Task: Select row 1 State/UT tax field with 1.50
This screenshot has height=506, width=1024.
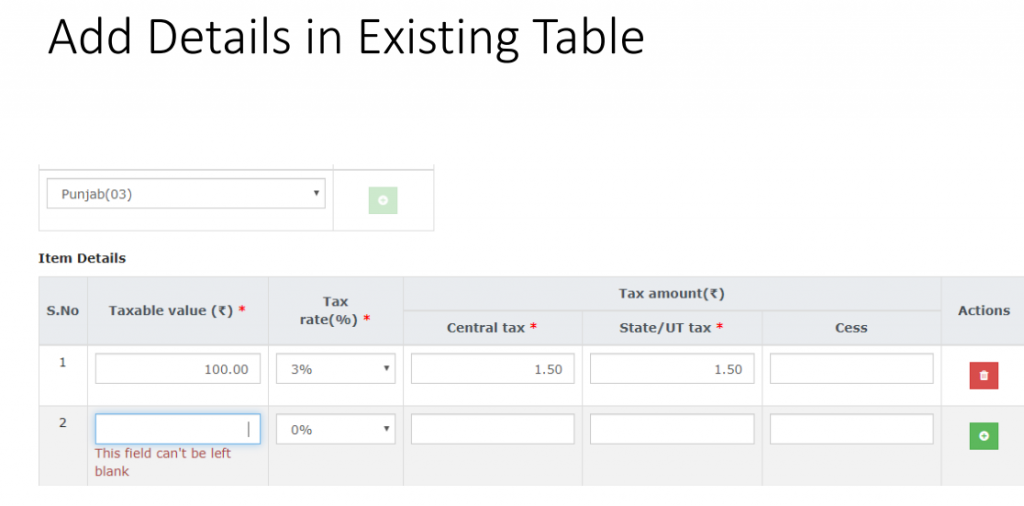Action: coord(672,369)
